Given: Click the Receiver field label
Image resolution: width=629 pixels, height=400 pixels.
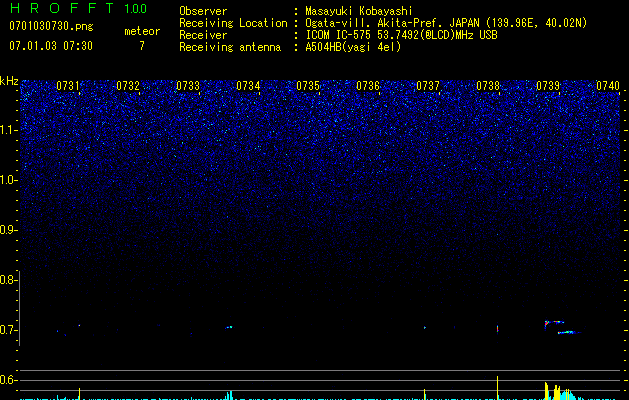Looking at the screenshot, I should [203, 35].
